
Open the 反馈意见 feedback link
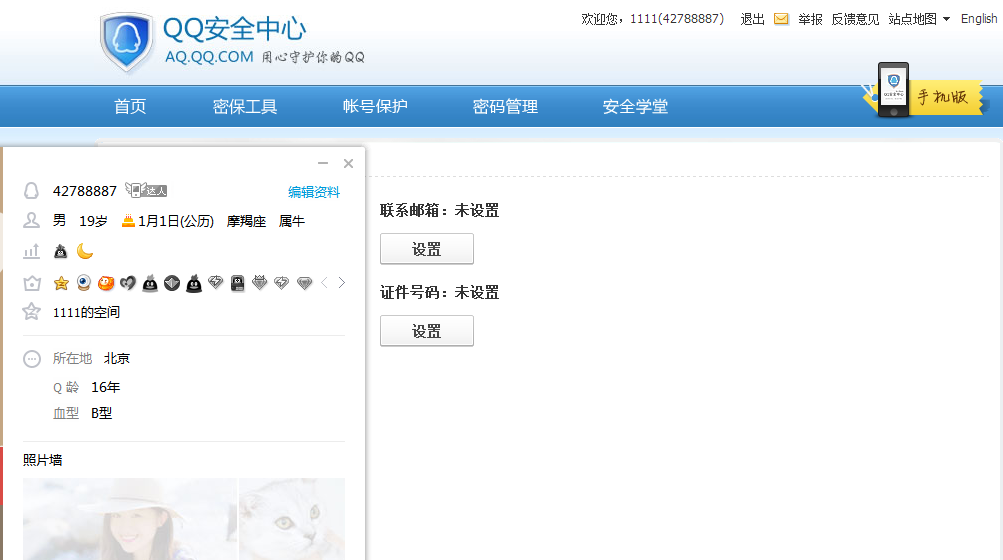855,19
